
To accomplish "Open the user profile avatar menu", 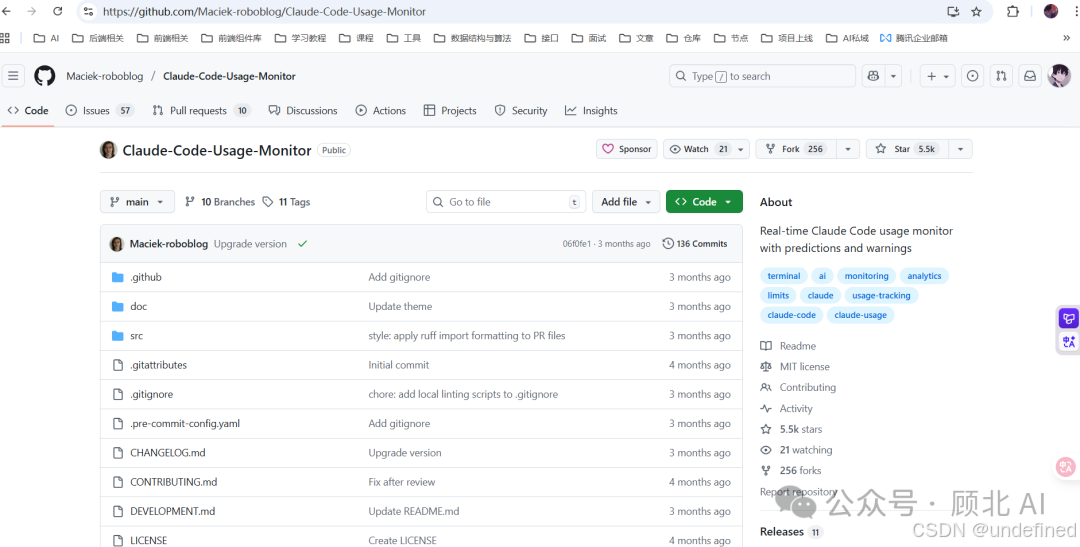I will coord(1059,76).
